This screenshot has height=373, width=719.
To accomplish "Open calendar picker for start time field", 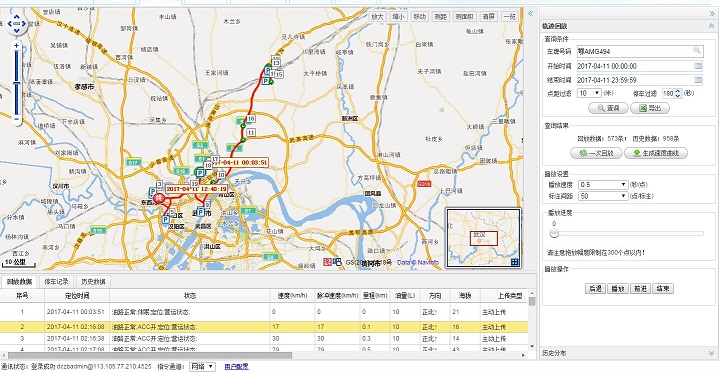I will point(698,66).
